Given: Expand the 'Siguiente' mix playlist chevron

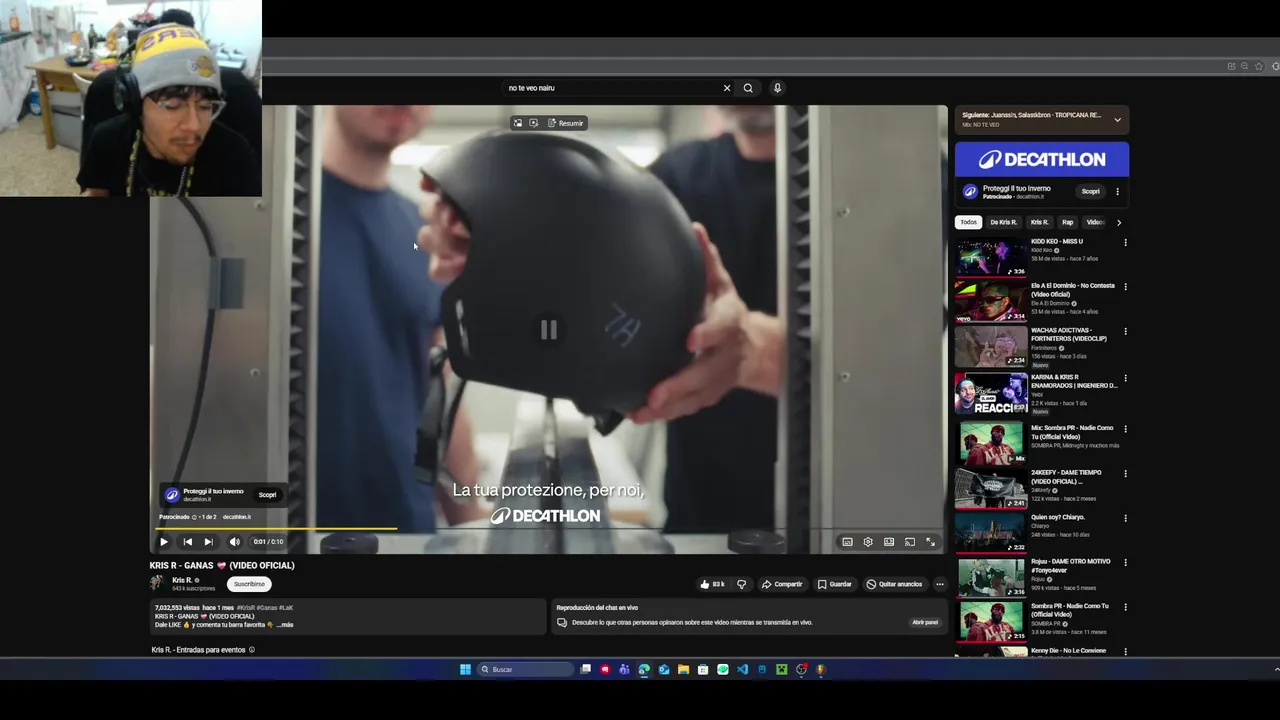Looking at the screenshot, I should click(1117, 120).
